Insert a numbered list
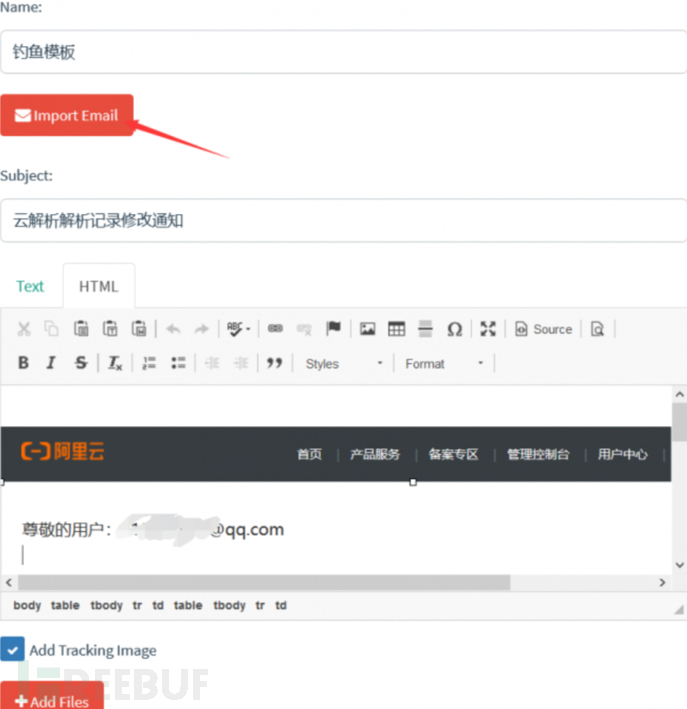Viewport: 687px width, 709px height. coord(149,363)
